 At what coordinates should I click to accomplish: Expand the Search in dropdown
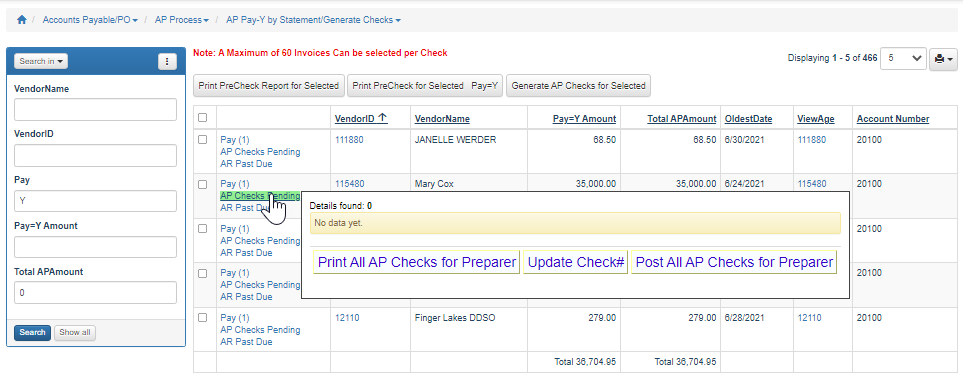(41, 61)
